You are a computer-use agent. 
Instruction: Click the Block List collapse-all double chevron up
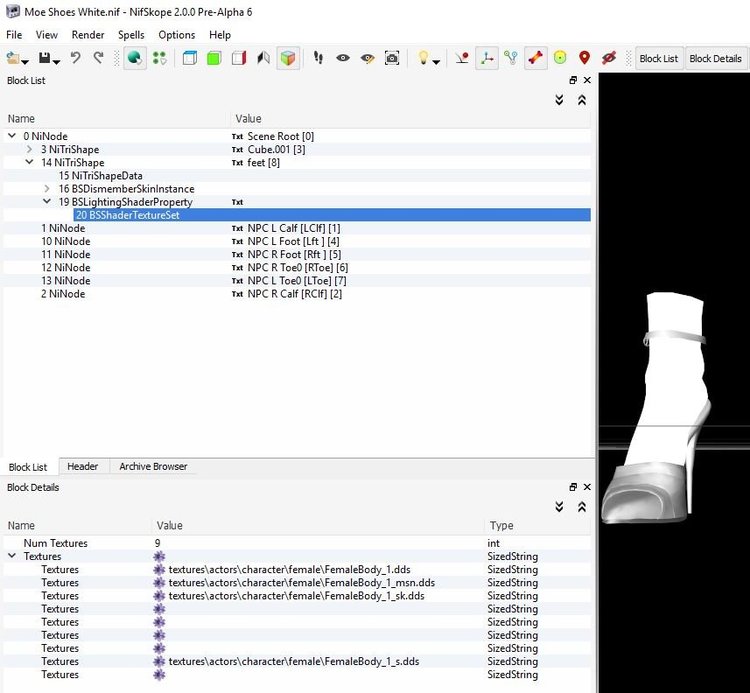click(582, 100)
